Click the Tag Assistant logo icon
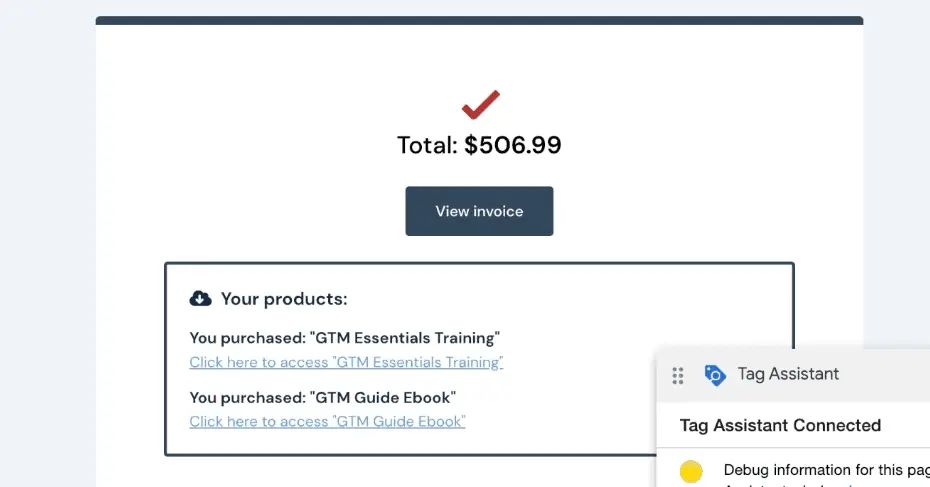The image size is (930, 487). point(714,375)
